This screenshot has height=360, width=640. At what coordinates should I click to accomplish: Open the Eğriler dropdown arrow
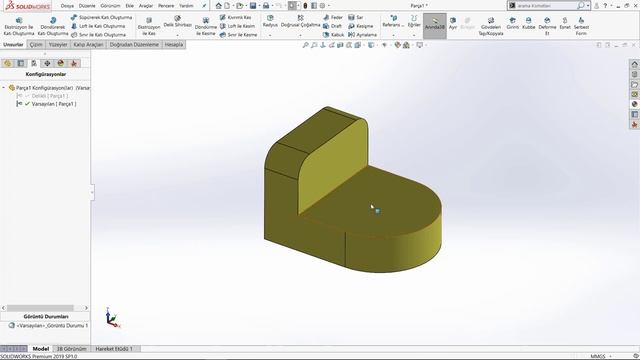point(414,36)
